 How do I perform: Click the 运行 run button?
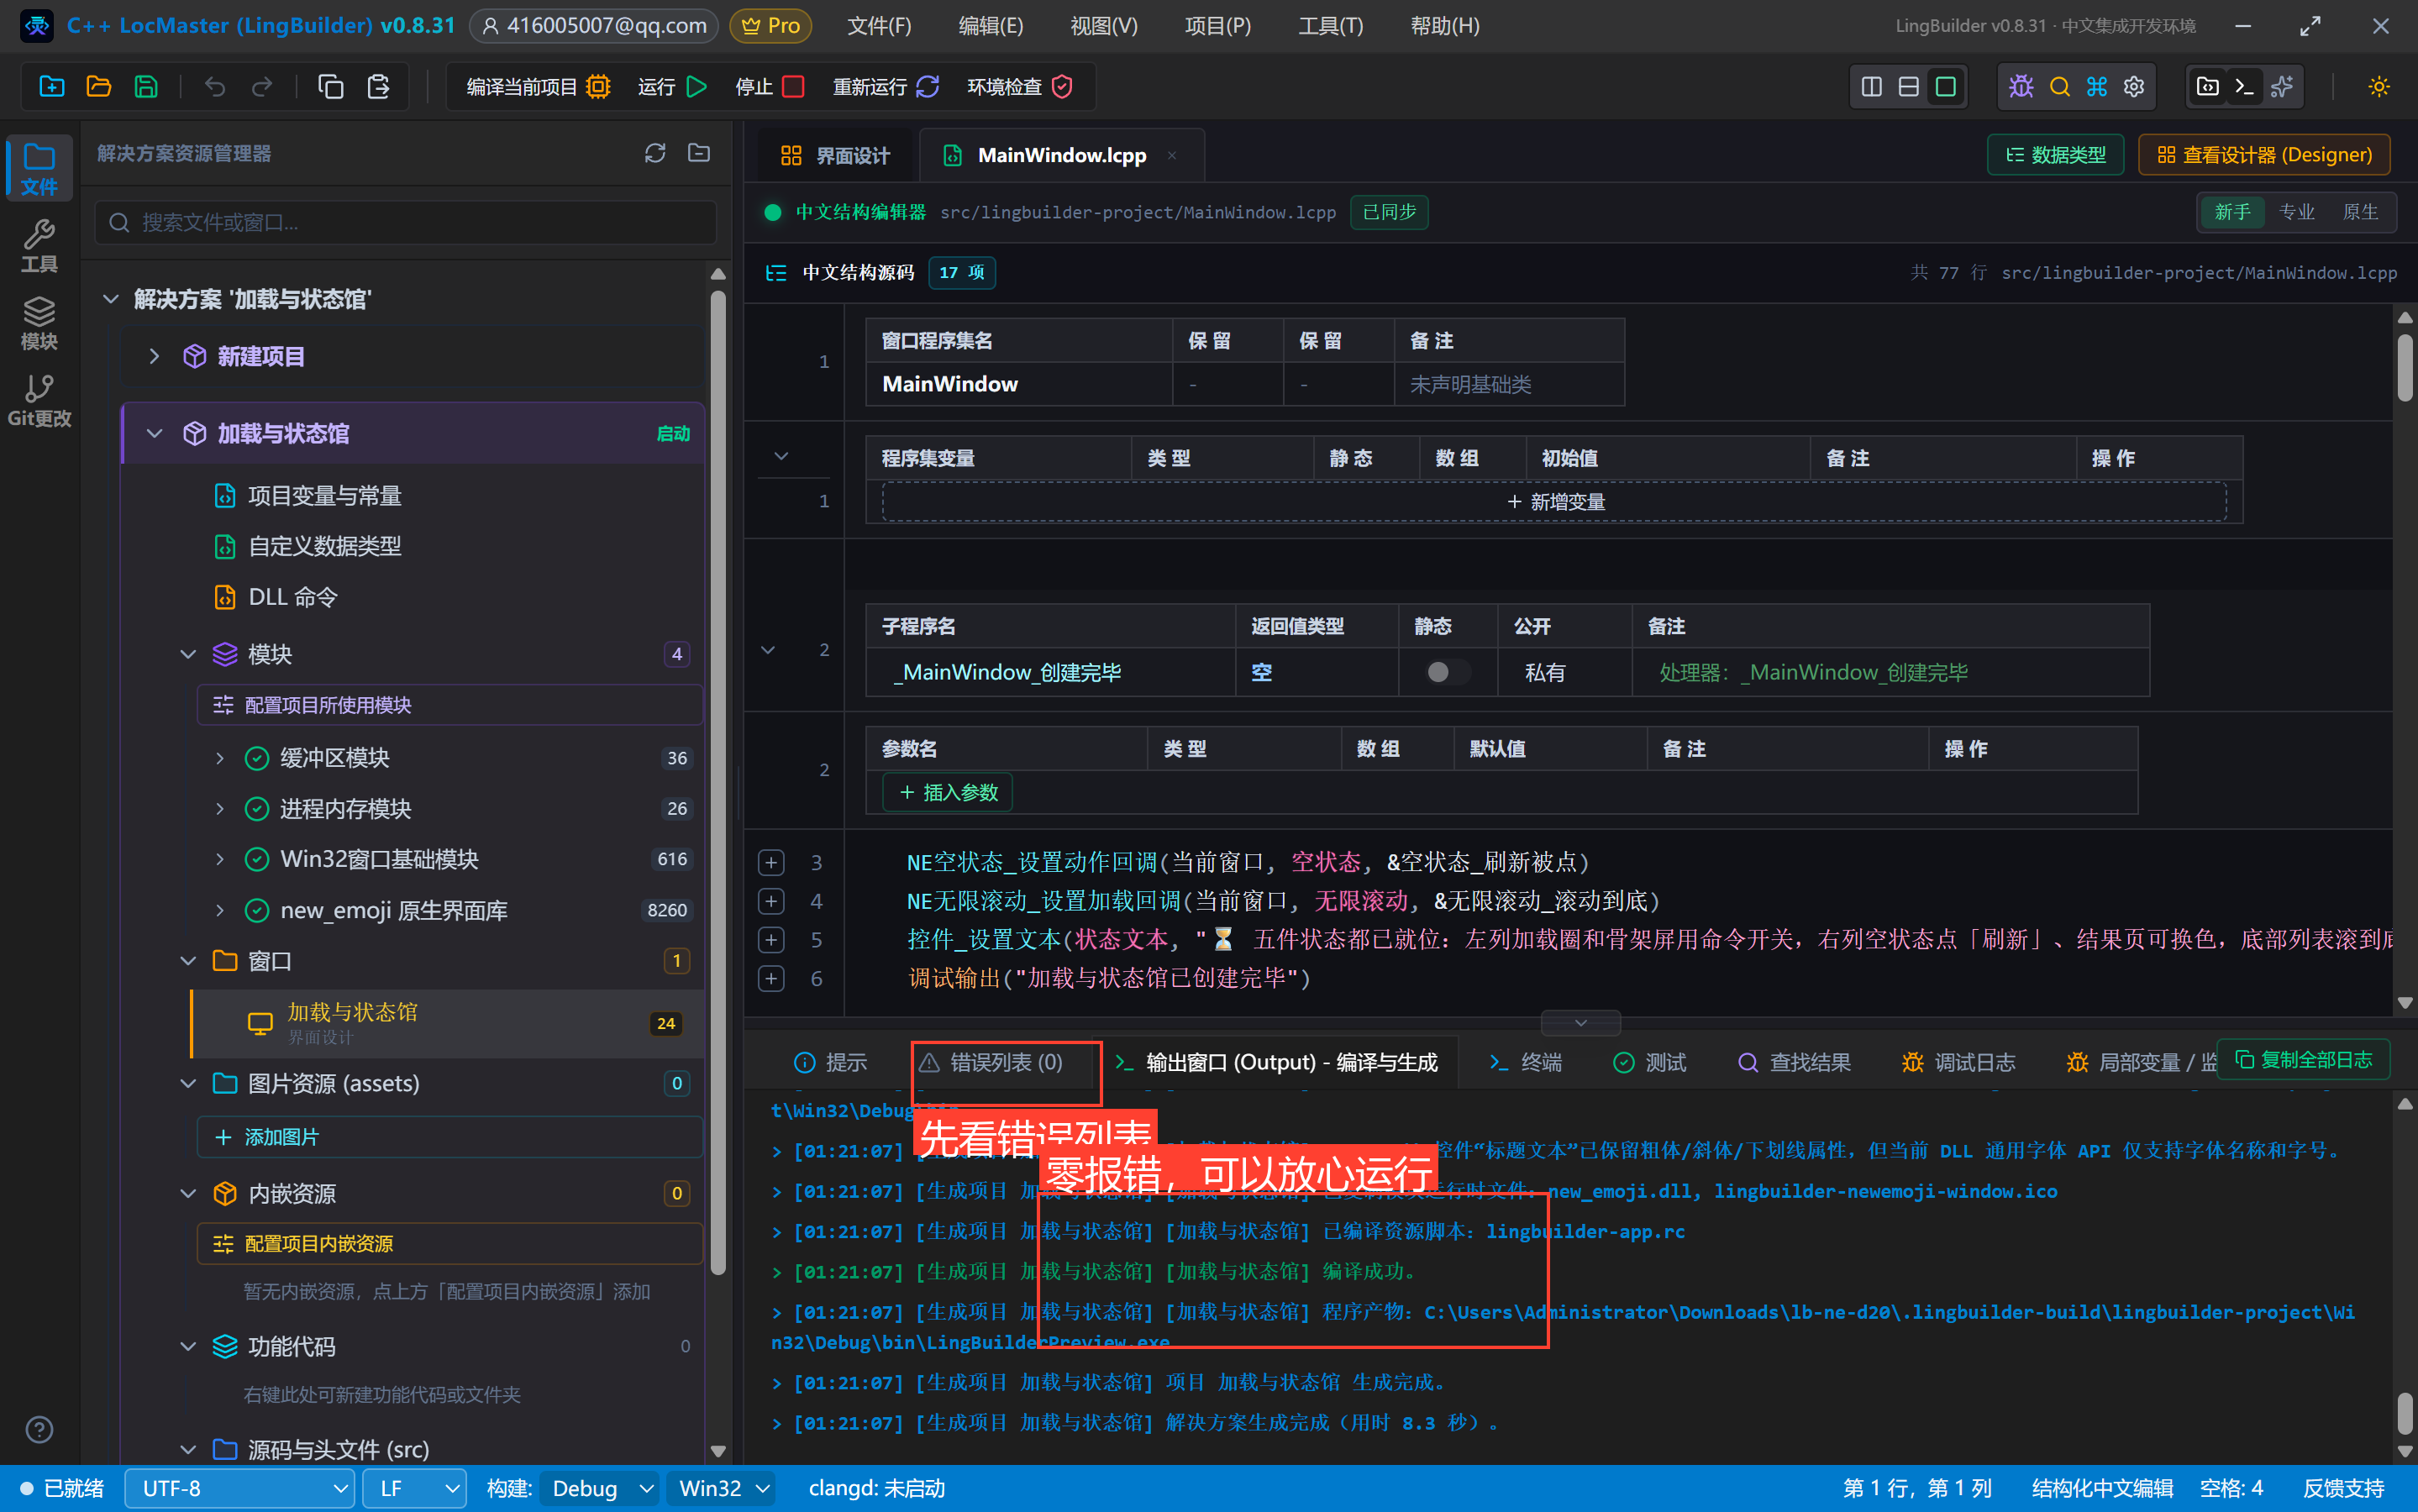(673, 87)
